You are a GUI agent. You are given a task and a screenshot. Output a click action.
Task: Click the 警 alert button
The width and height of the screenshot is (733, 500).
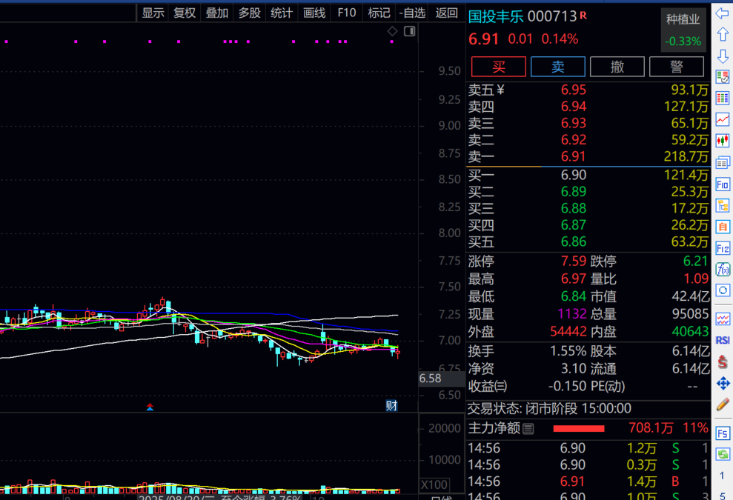(x=676, y=66)
